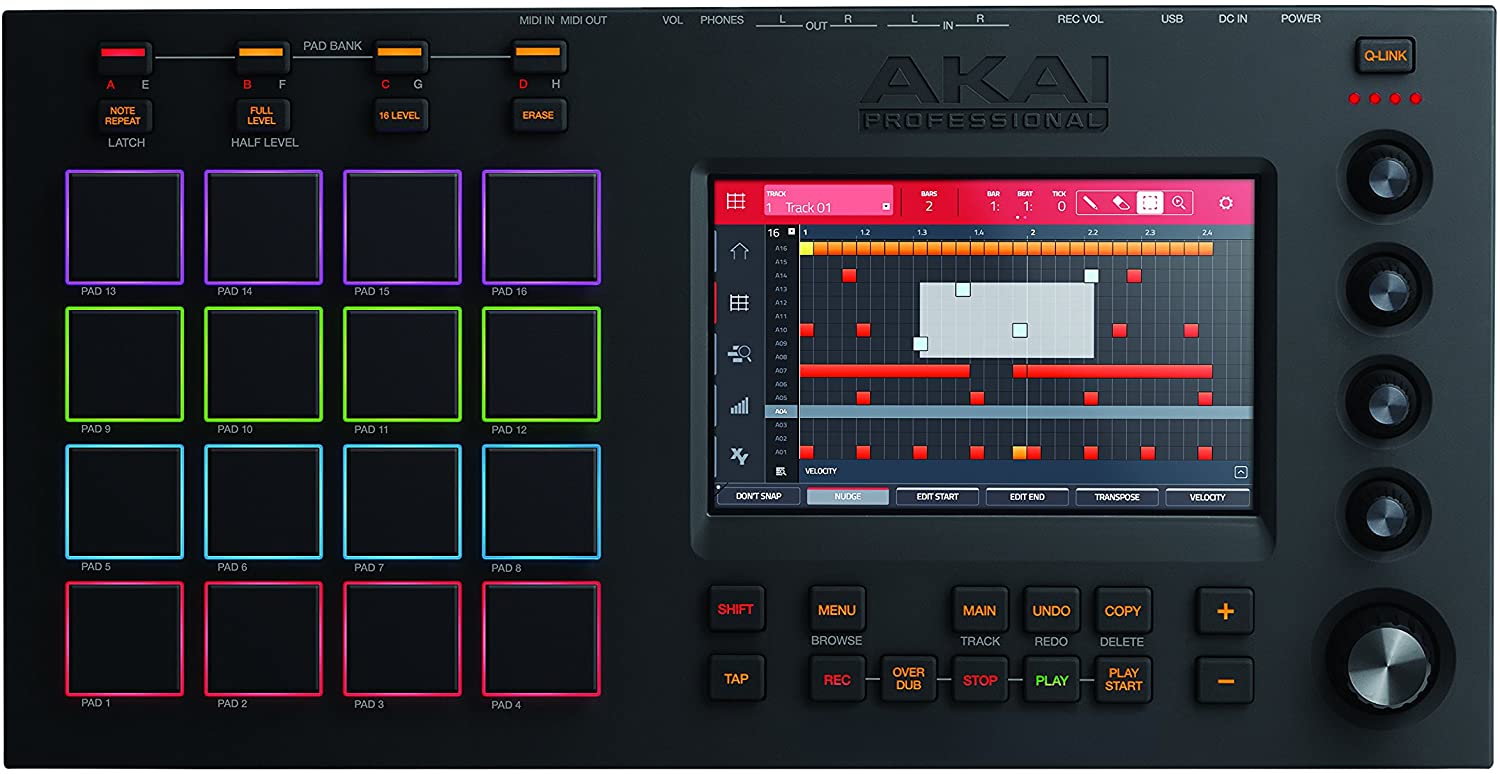Select the Transpose tab

1116,497
